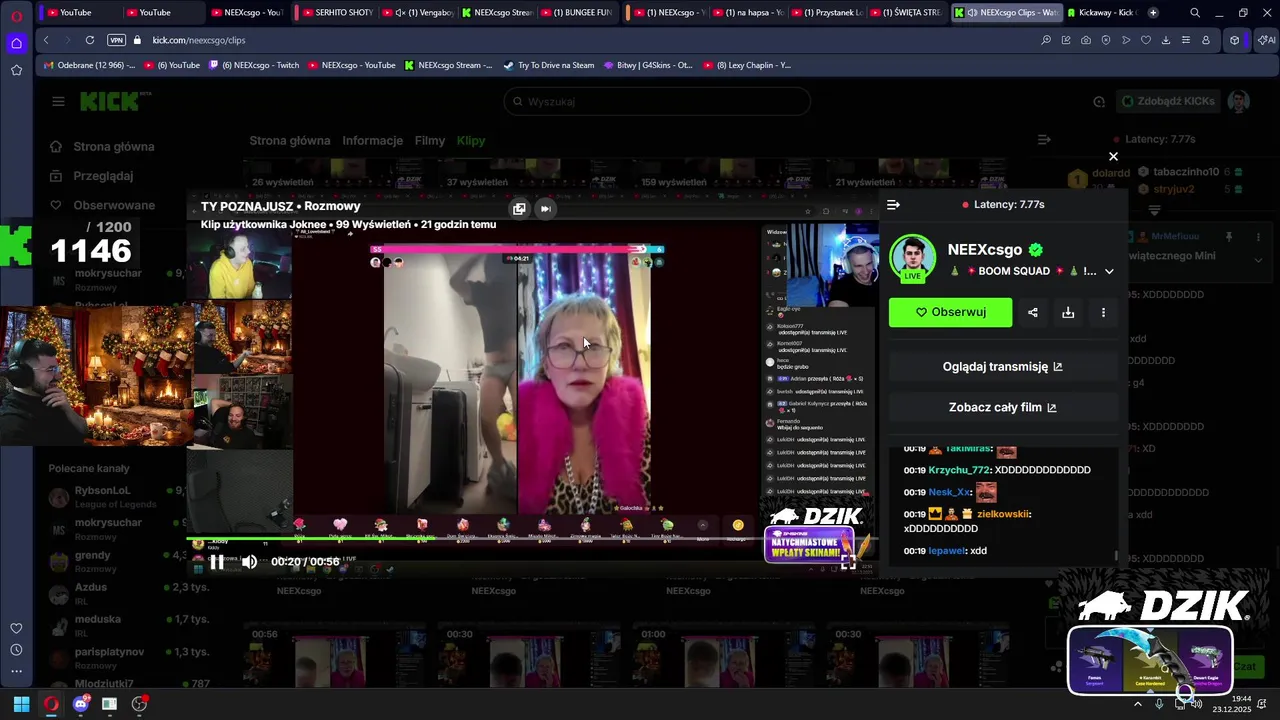The image size is (1280, 720).
Task: Open NEEXcsgo - Twitch bookmark
Action: pyautogui.click(x=254, y=65)
